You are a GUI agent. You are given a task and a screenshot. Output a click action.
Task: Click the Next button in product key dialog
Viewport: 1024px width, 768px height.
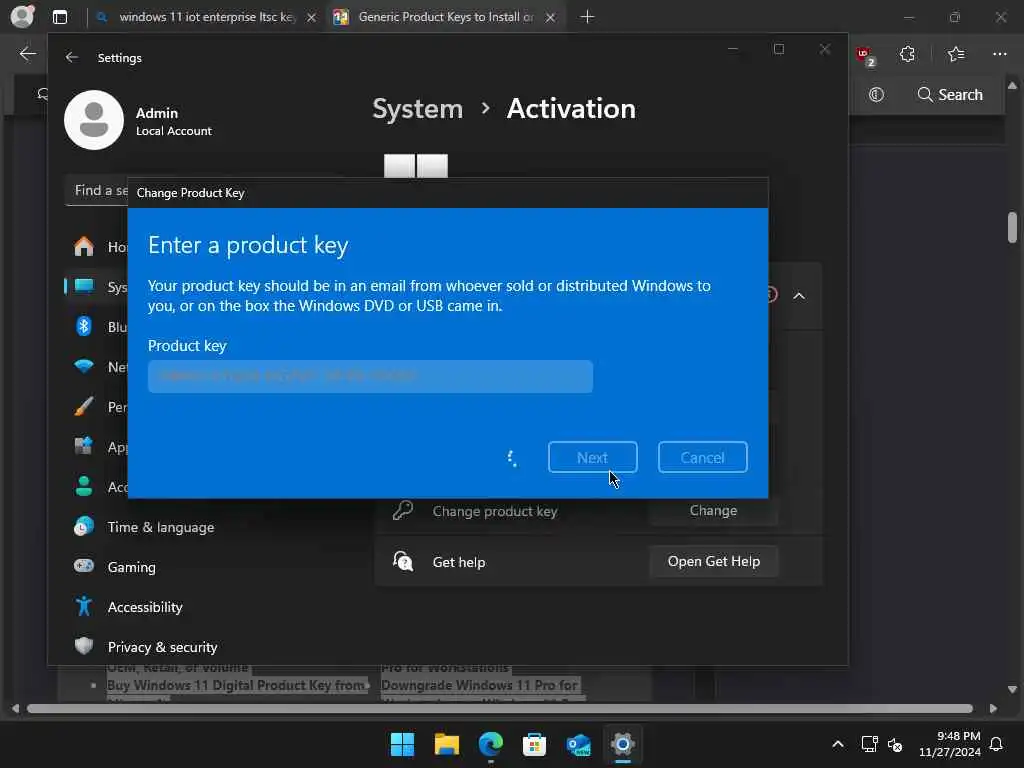click(592, 457)
